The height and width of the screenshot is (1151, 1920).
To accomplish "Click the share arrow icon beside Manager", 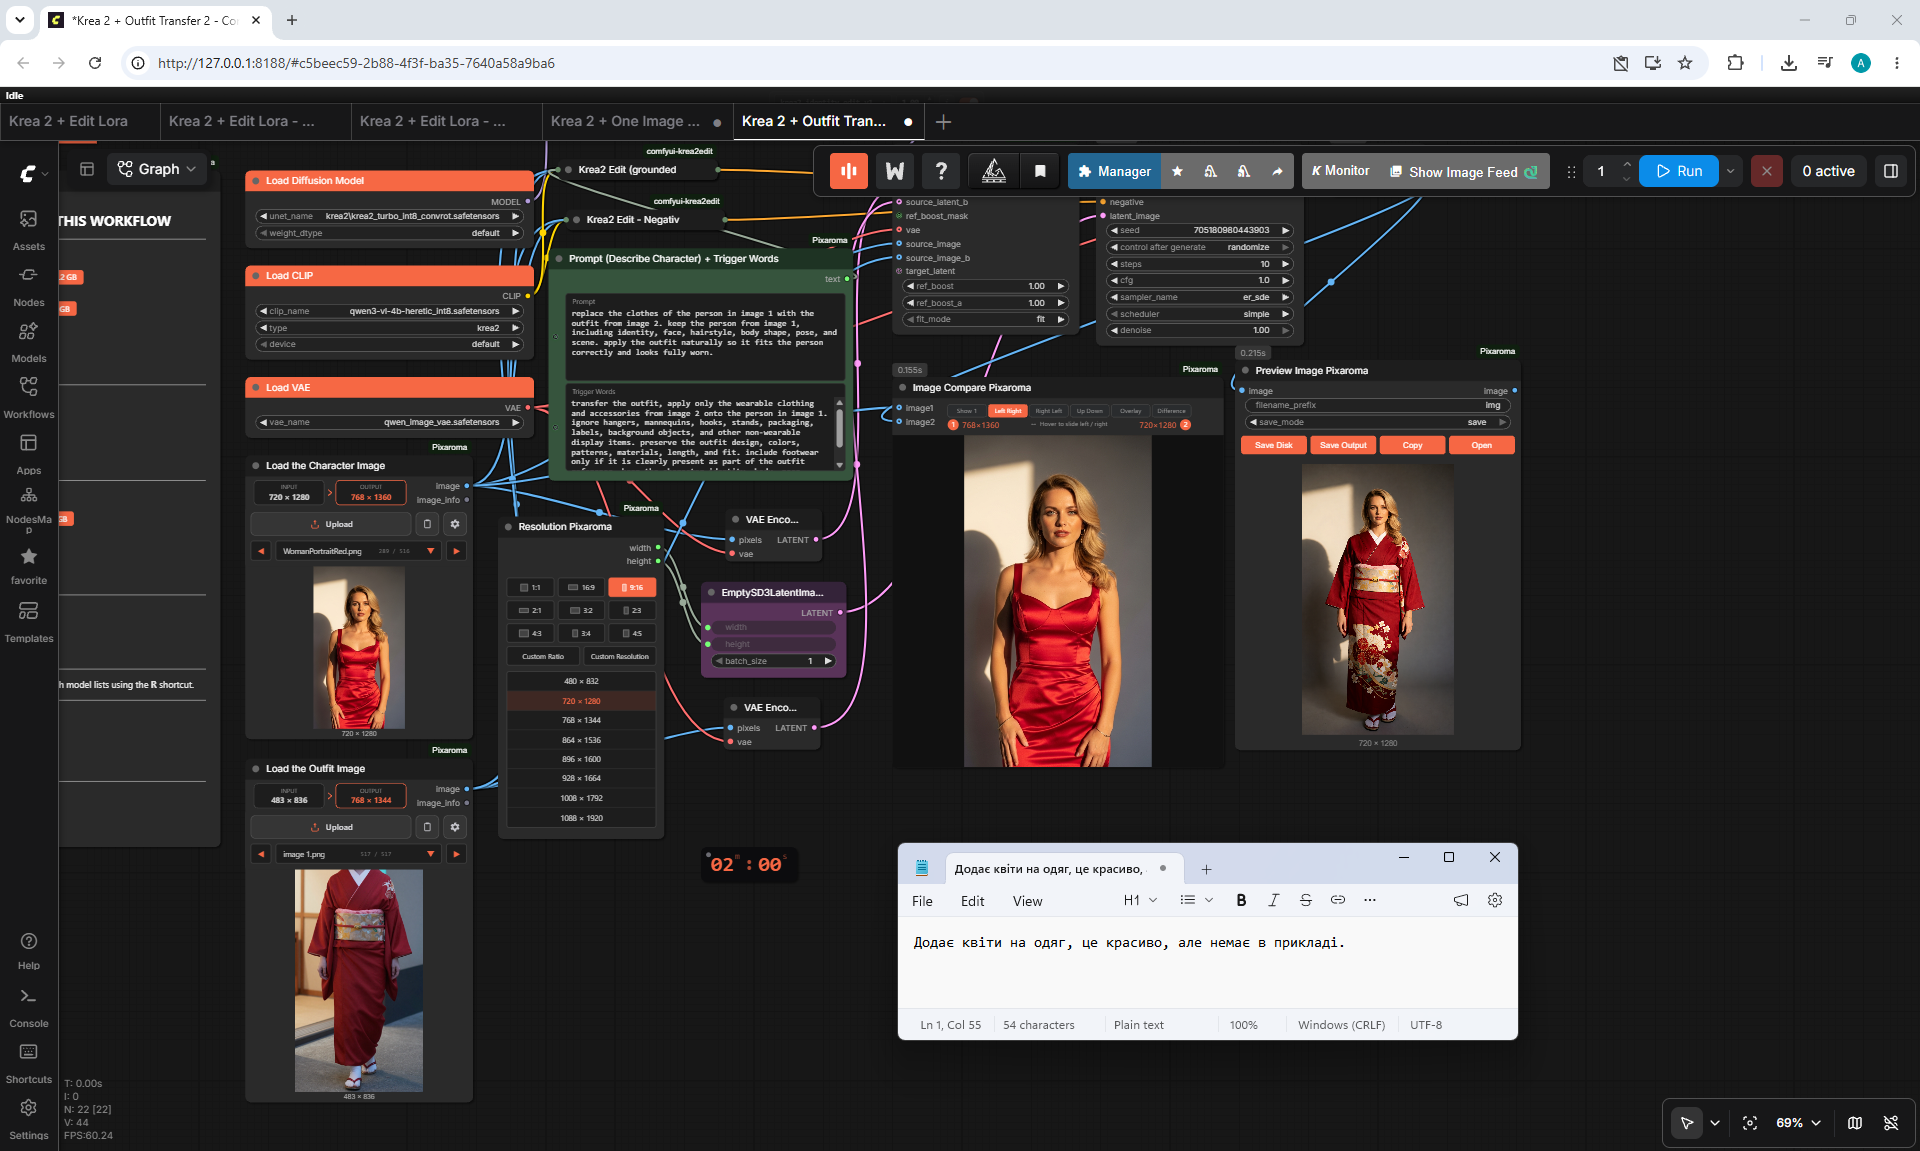I will 1277,171.
